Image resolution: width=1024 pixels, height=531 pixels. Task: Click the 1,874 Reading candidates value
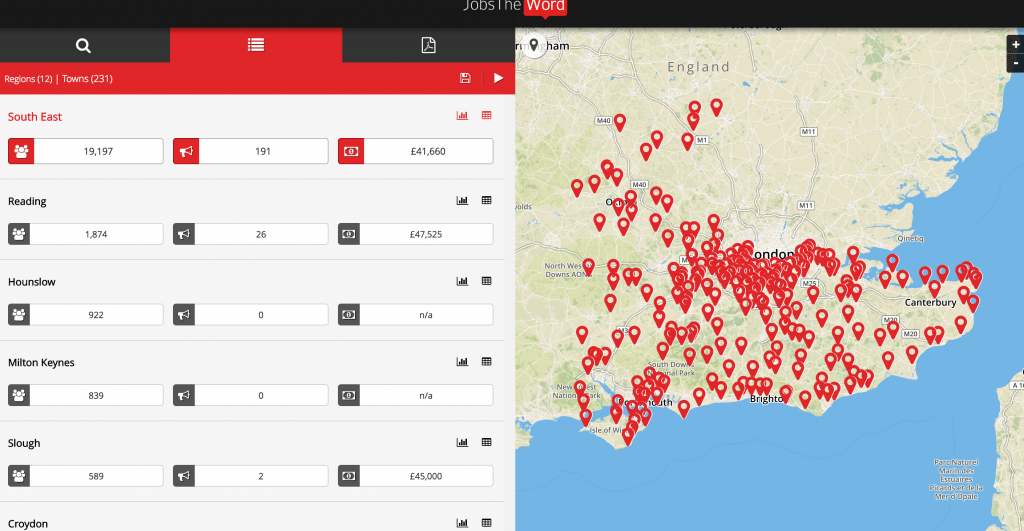tap(96, 234)
